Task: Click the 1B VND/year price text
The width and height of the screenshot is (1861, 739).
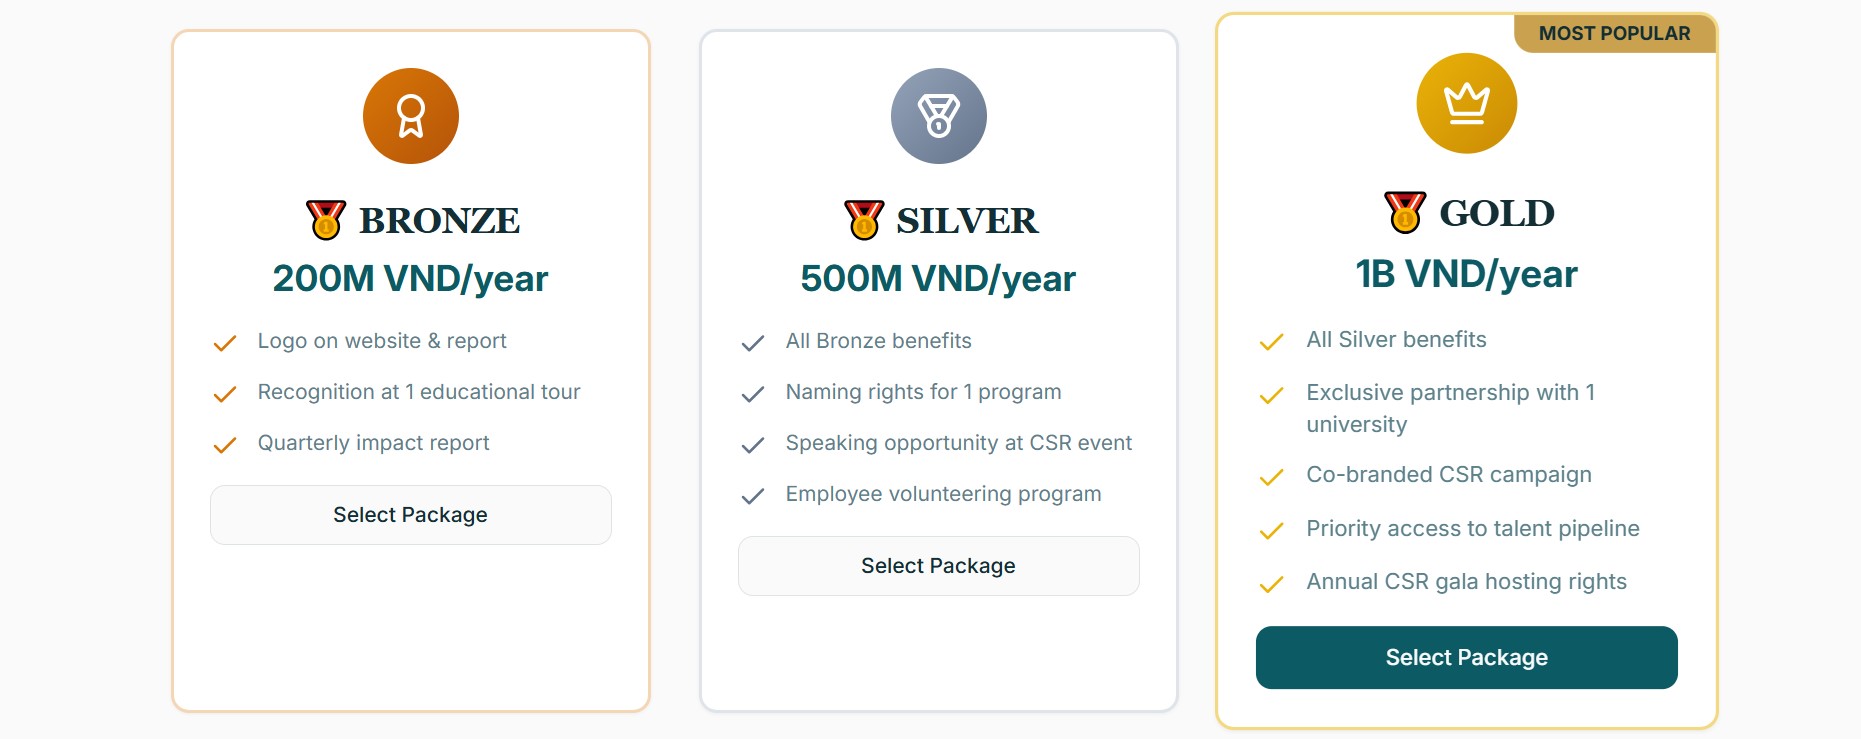Action: click(1466, 274)
